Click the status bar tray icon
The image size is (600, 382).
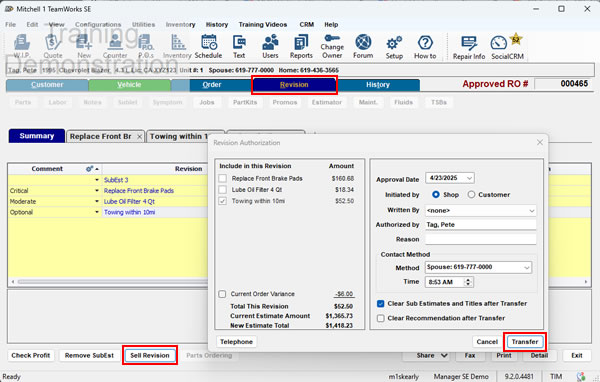point(581,377)
